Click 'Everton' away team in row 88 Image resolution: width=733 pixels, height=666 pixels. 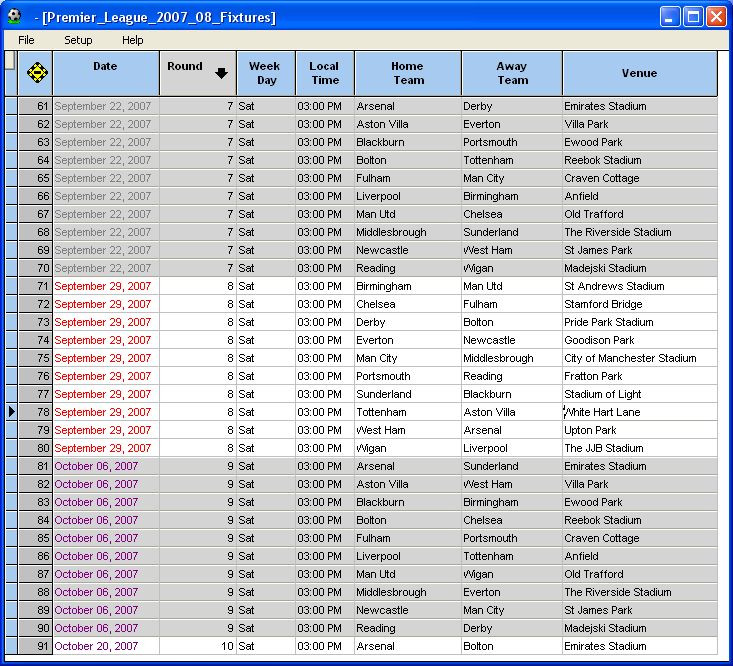click(x=512, y=592)
